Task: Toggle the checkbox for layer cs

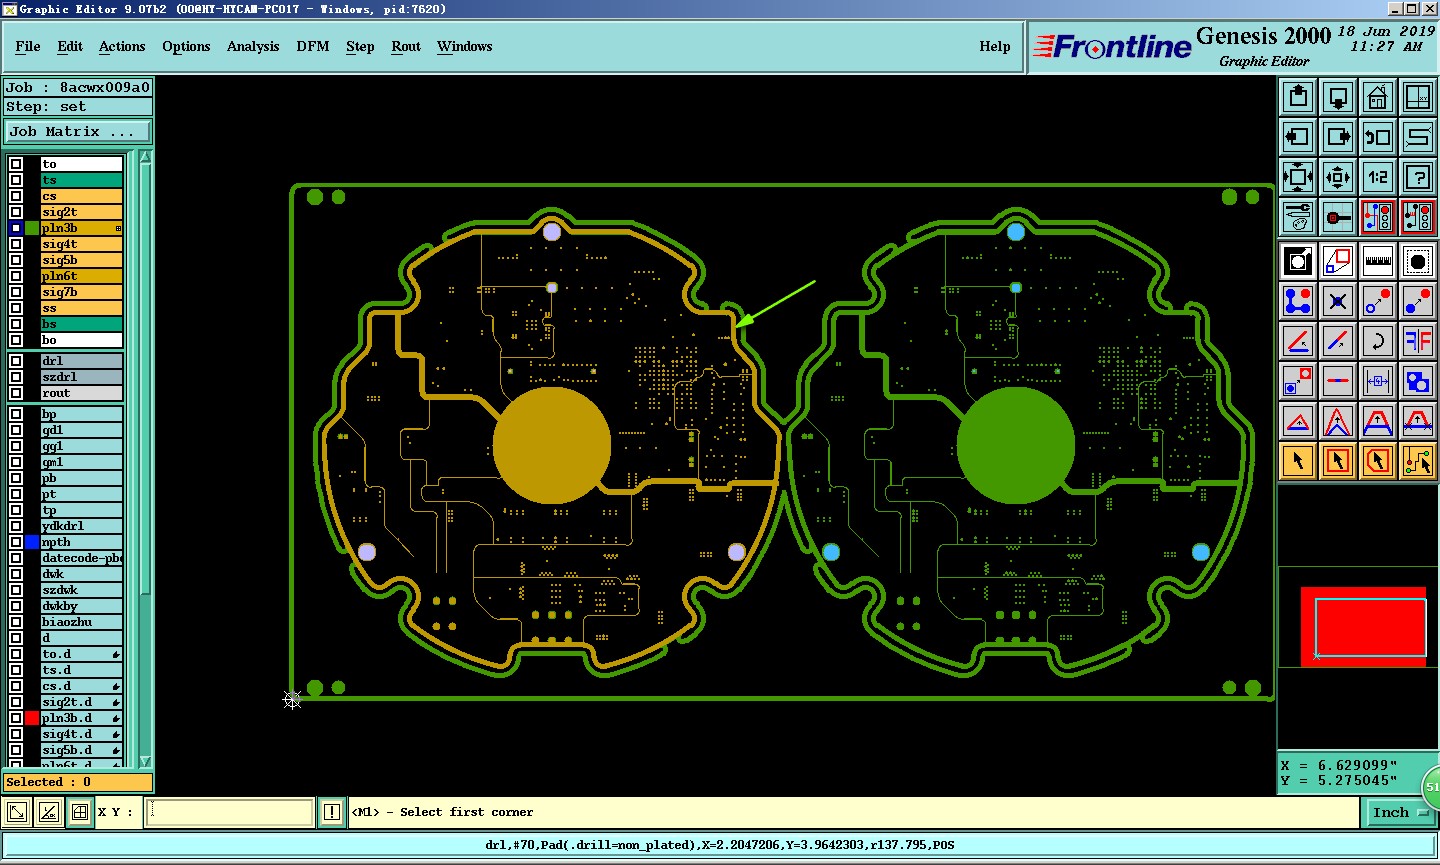Action: point(16,196)
